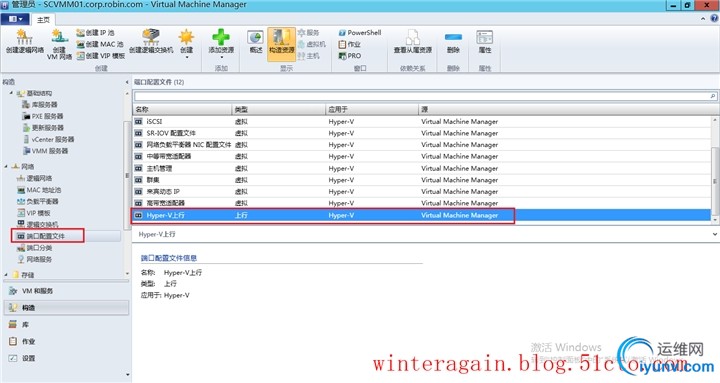Select the 主机管理 port profile row
This screenshot has height=383, width=720.
tap(422, 168)
